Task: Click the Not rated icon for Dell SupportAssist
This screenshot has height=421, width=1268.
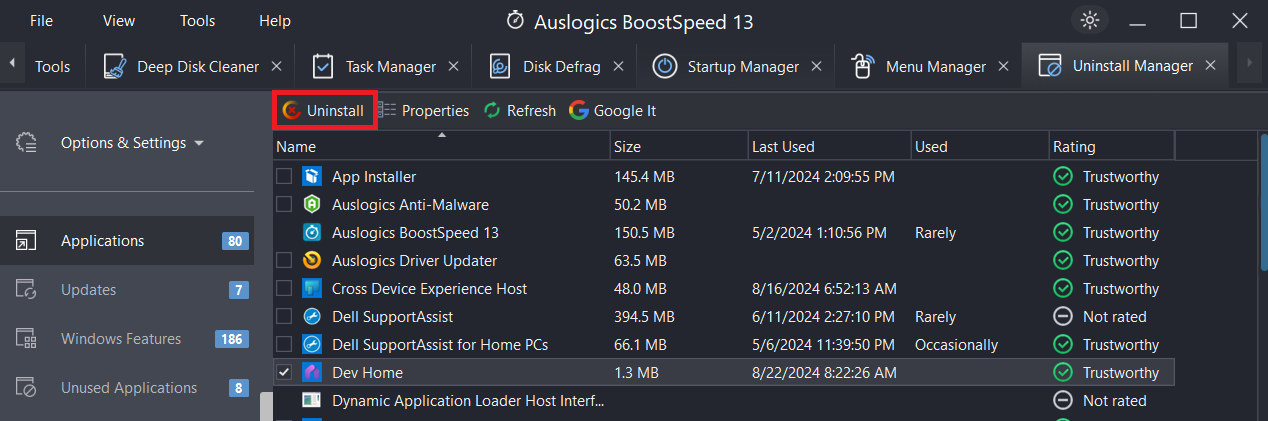Action: tap(1063, 316)
